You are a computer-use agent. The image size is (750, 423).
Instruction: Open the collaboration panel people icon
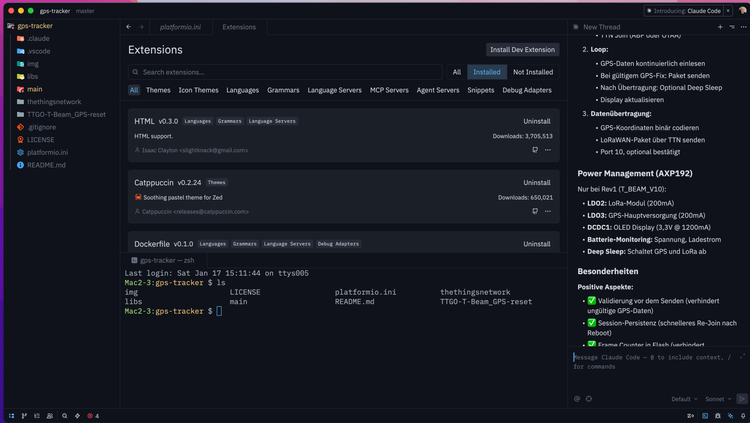coord(50,416)
